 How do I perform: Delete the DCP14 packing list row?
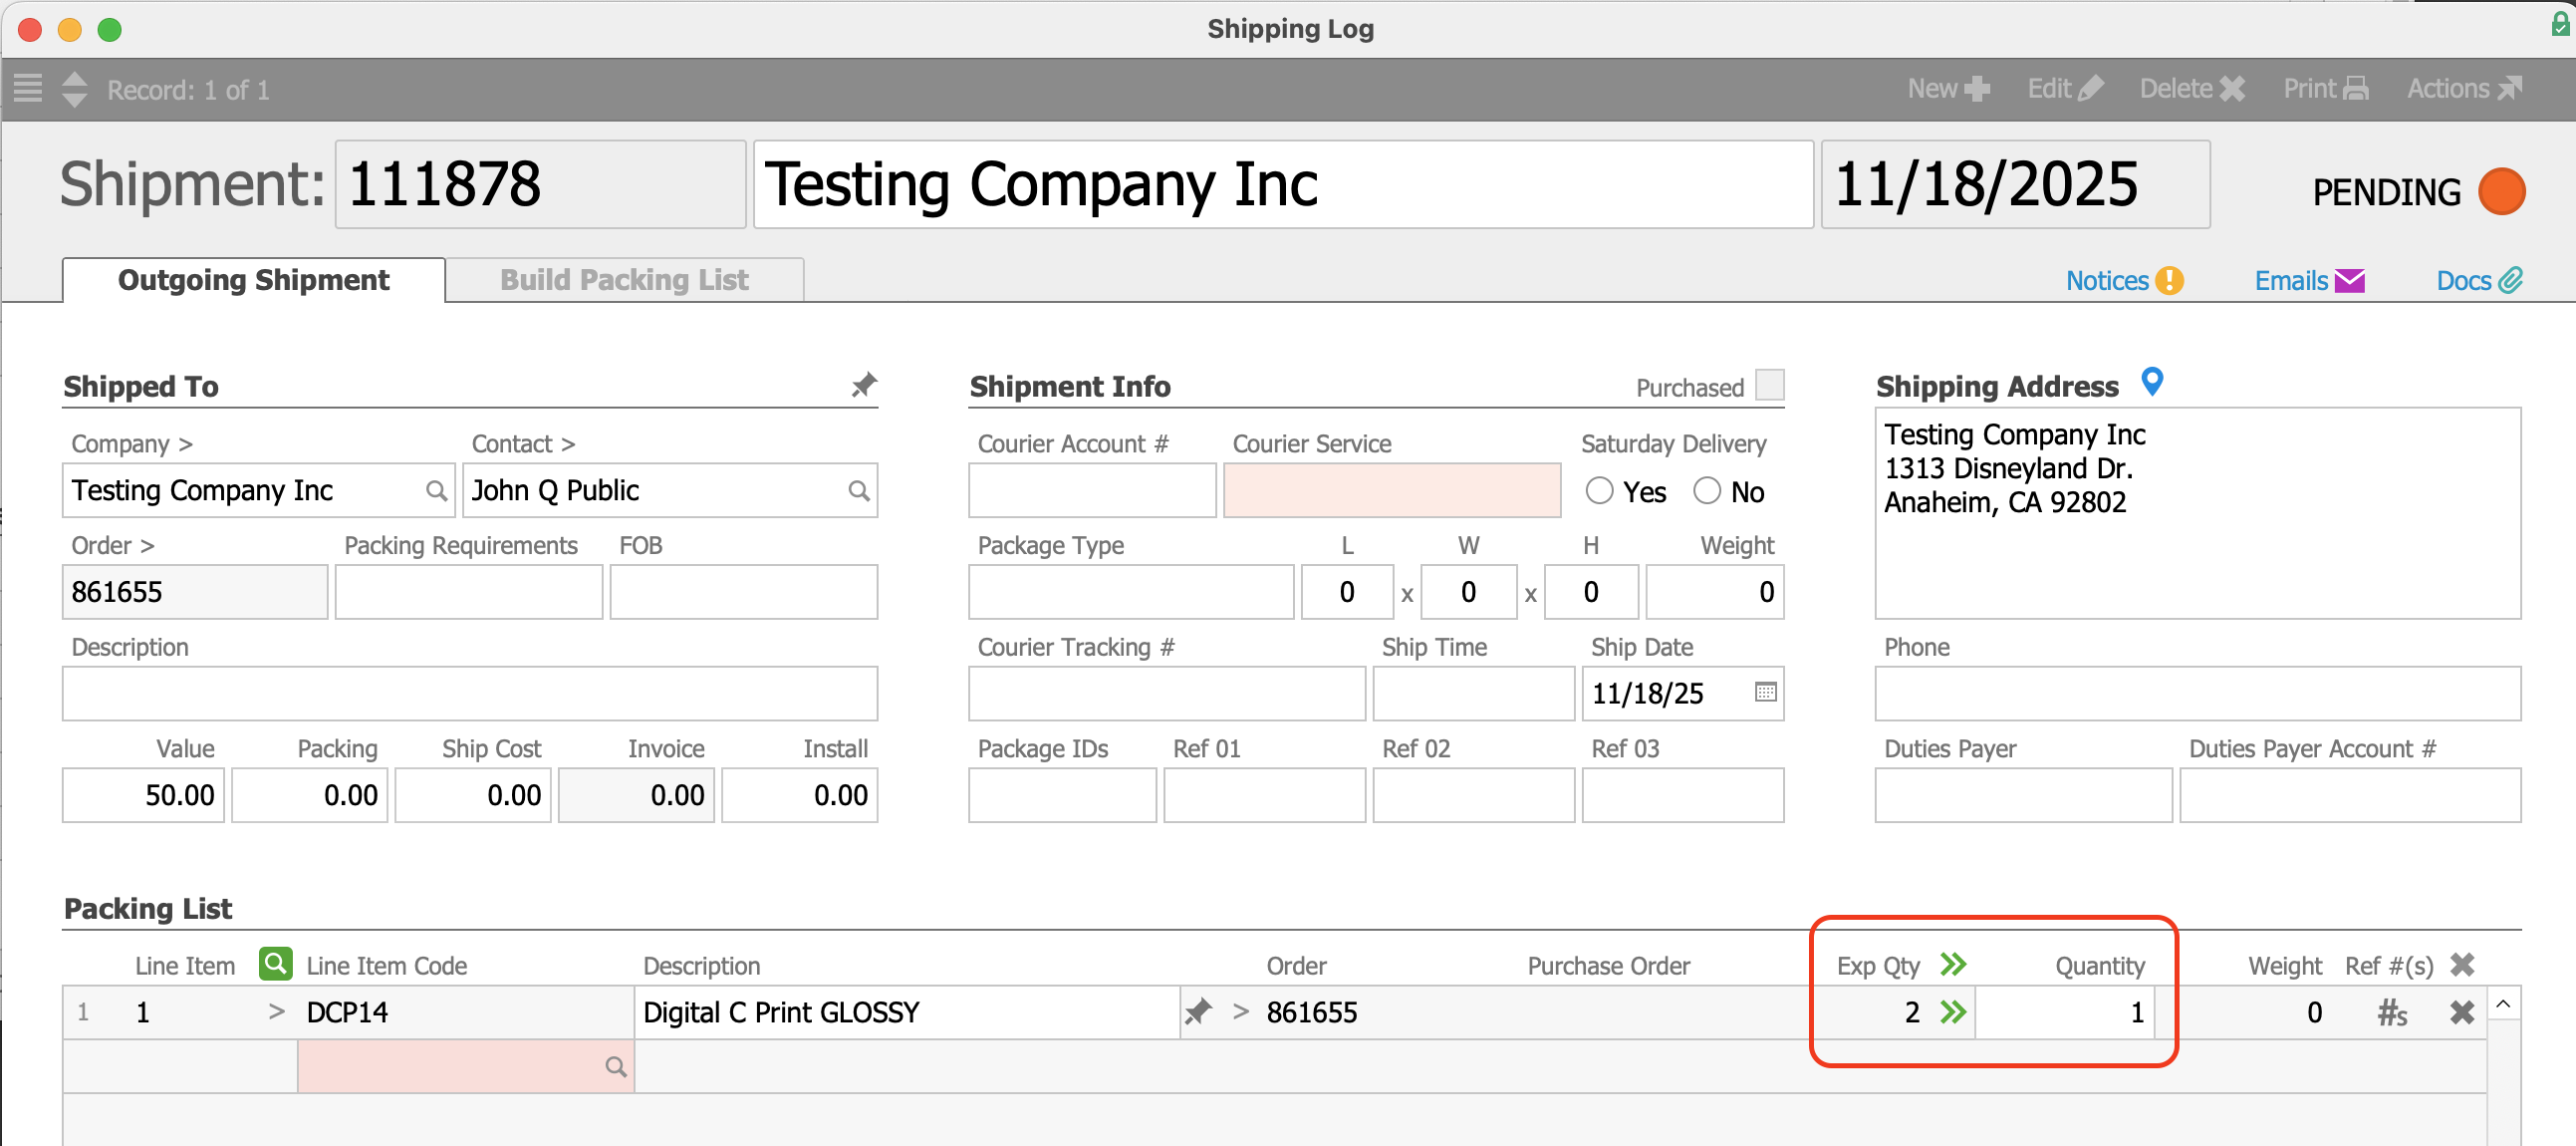click(2461, 1012)
